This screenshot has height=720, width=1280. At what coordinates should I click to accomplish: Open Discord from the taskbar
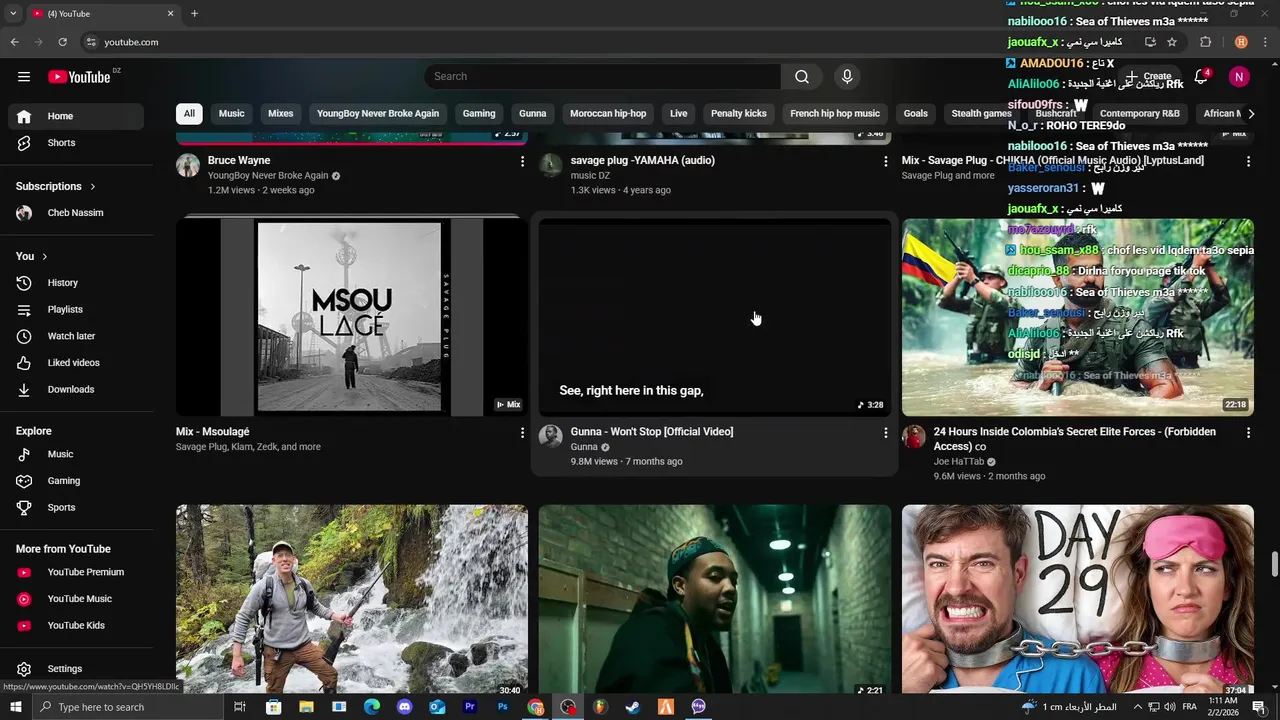pos(404,707)
